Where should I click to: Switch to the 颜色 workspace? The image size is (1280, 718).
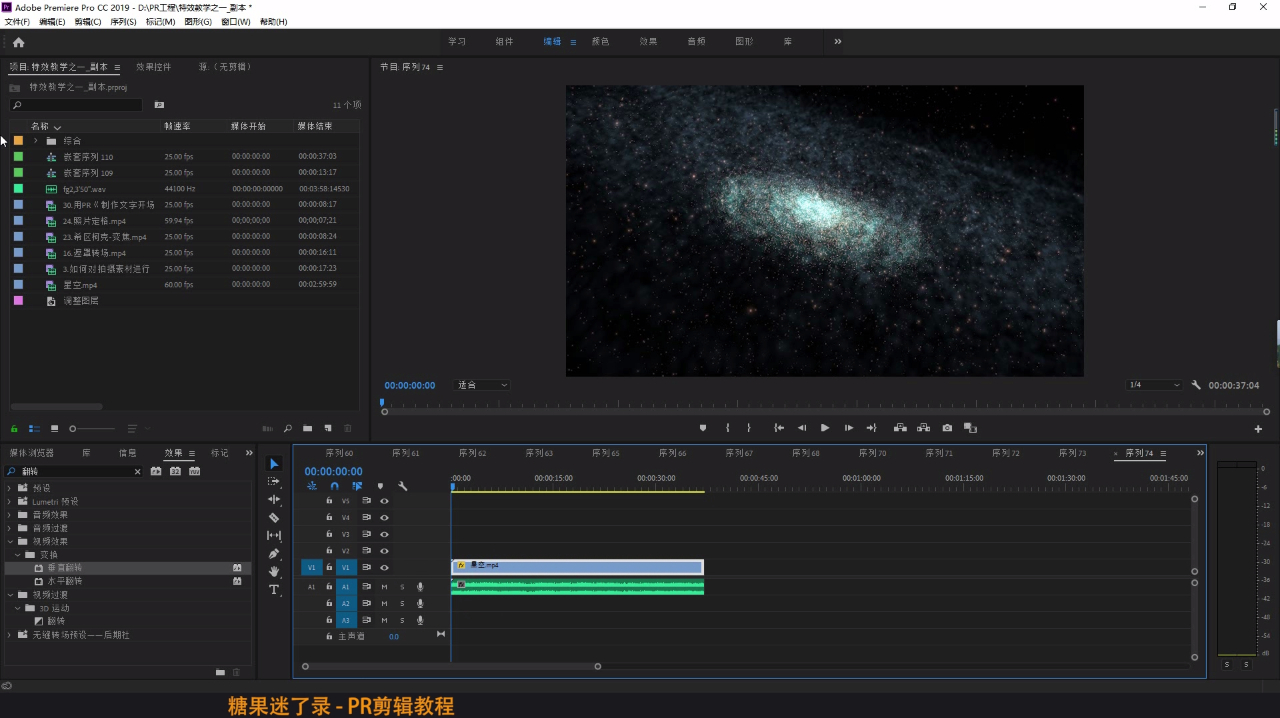(601, 42)
